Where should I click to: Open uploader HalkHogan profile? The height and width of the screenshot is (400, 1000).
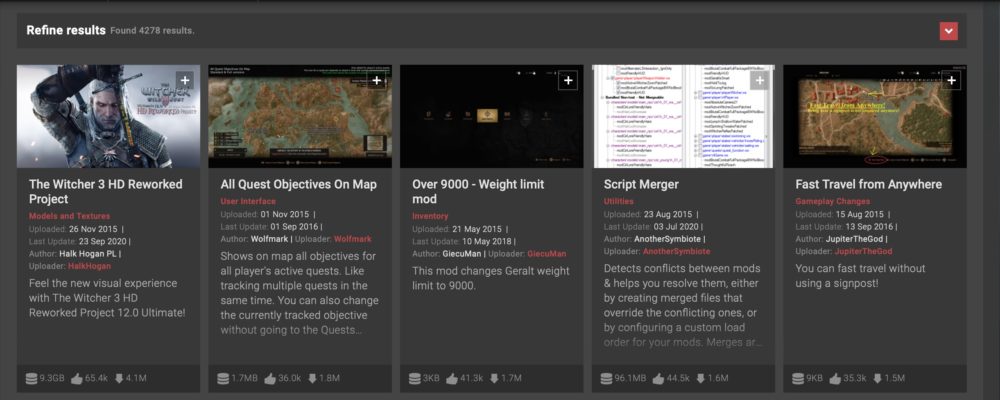click(89, 266)
